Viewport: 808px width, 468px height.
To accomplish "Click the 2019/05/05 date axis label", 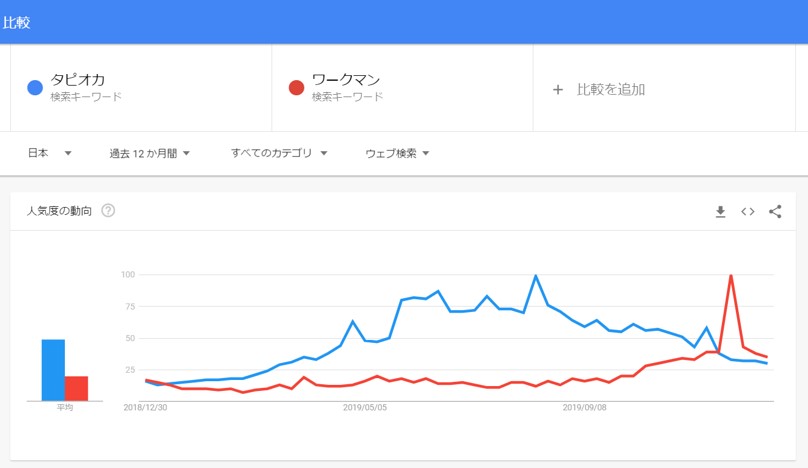I will tap(365, 407).
